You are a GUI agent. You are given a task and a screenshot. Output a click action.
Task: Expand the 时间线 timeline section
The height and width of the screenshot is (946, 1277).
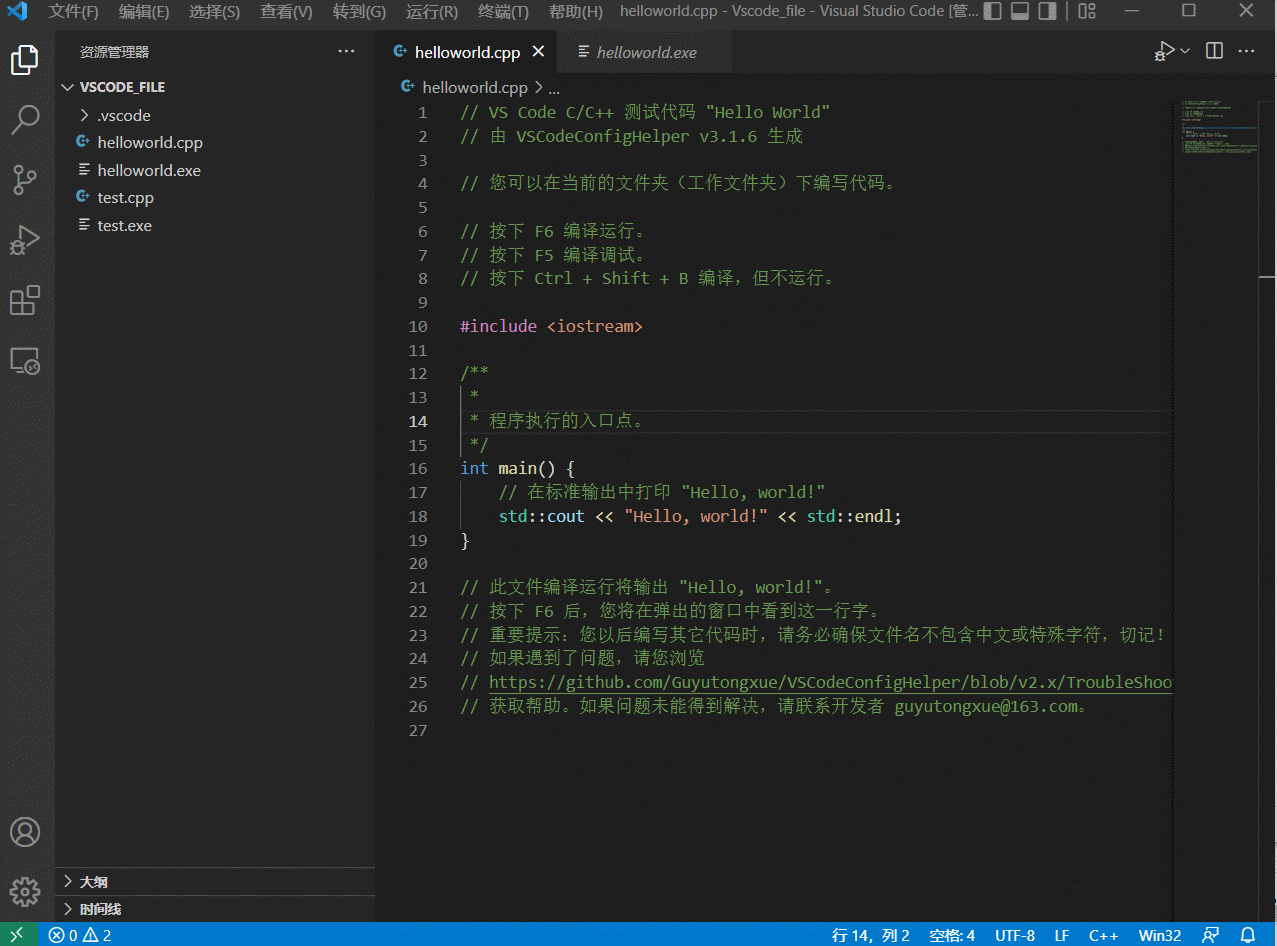(95, 909)
